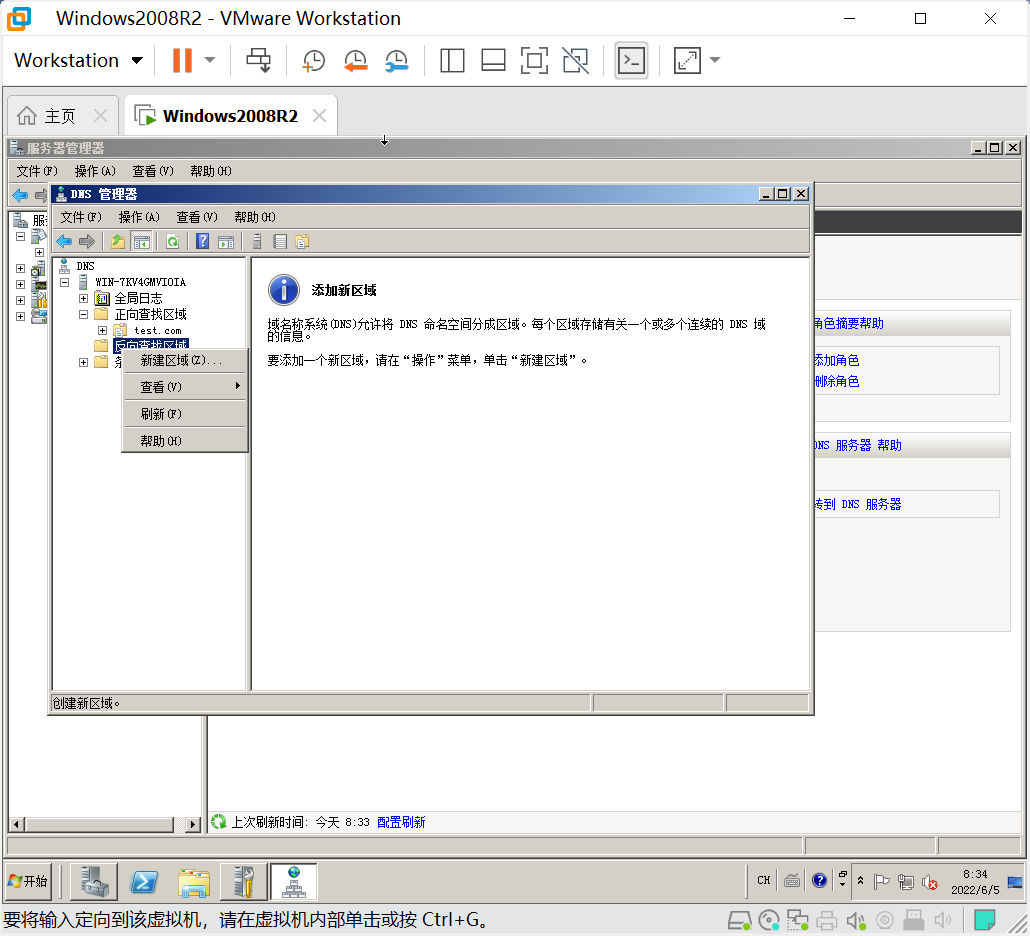Image resolution: width=1030 pixels, height=936 pixels.
Task: Expand the 全局日志 node
Action: pyautogui.click(x=83, y=298)
